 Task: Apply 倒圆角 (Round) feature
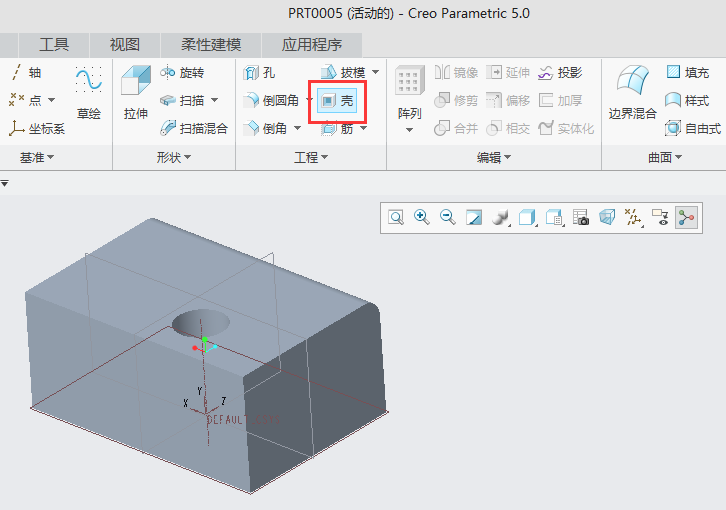[x=271, y=100]
